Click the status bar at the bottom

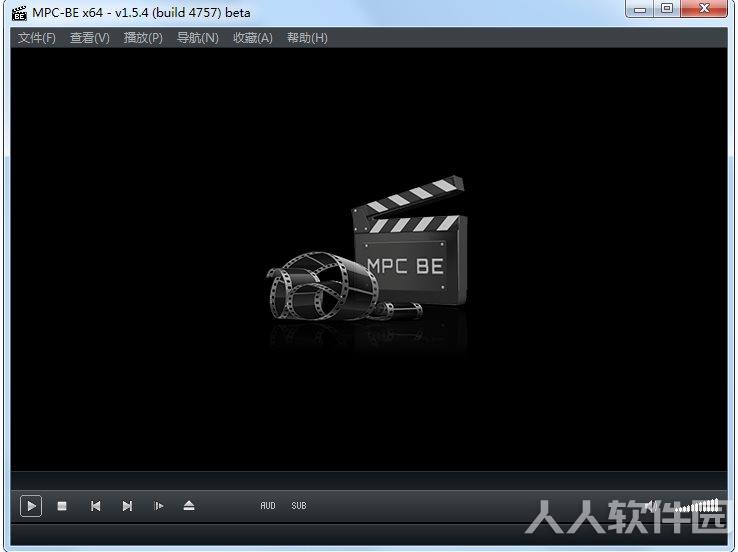[x=369, y=535]
